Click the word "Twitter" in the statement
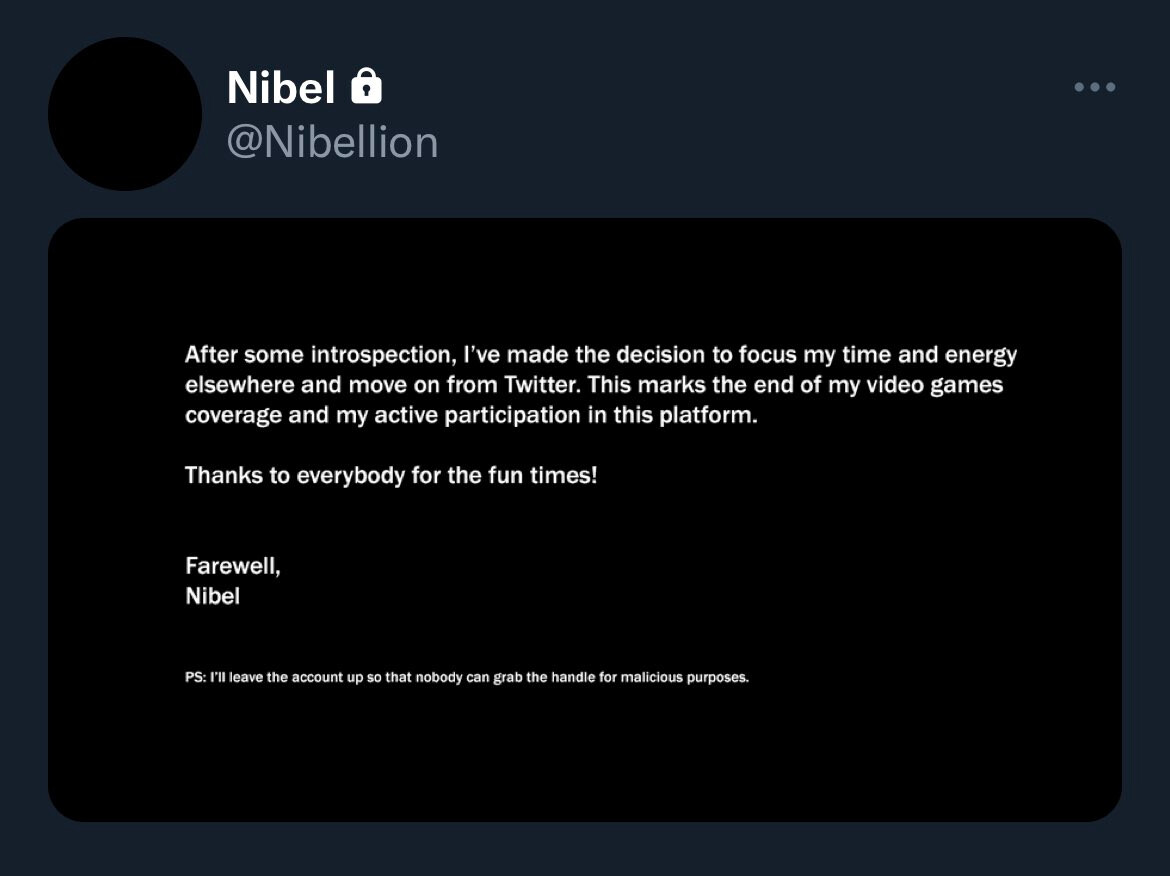This screenshot has width=1170, height=876. pyautogui.click(x=568, y=385)
